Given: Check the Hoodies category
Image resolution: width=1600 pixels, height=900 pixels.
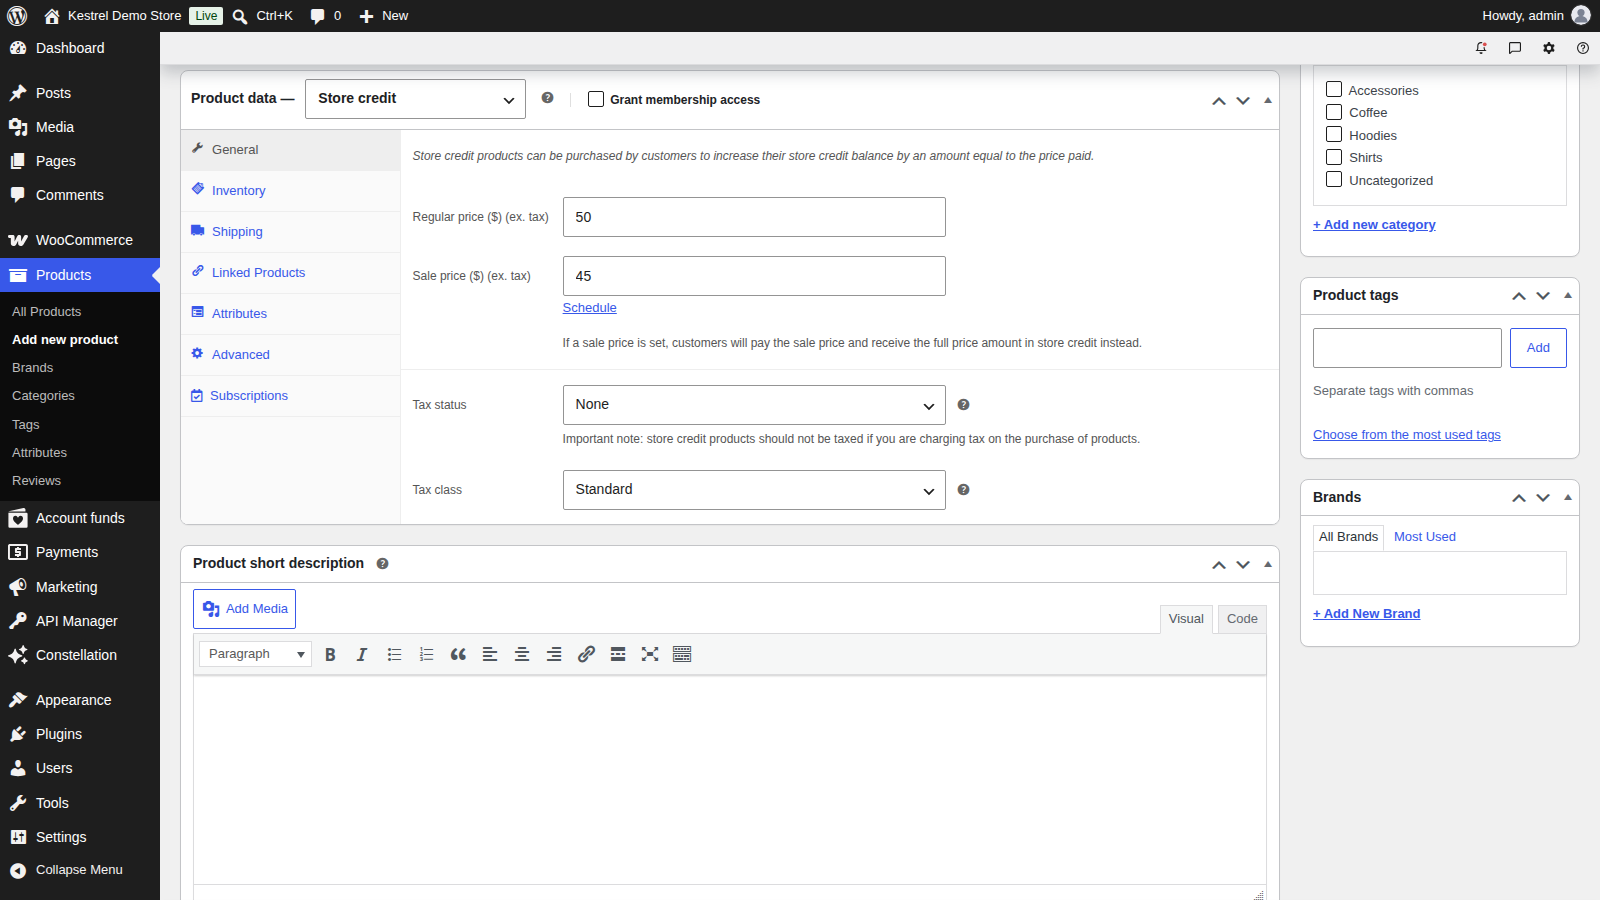Looking at the screenshot, I should tap(1334, 134).
